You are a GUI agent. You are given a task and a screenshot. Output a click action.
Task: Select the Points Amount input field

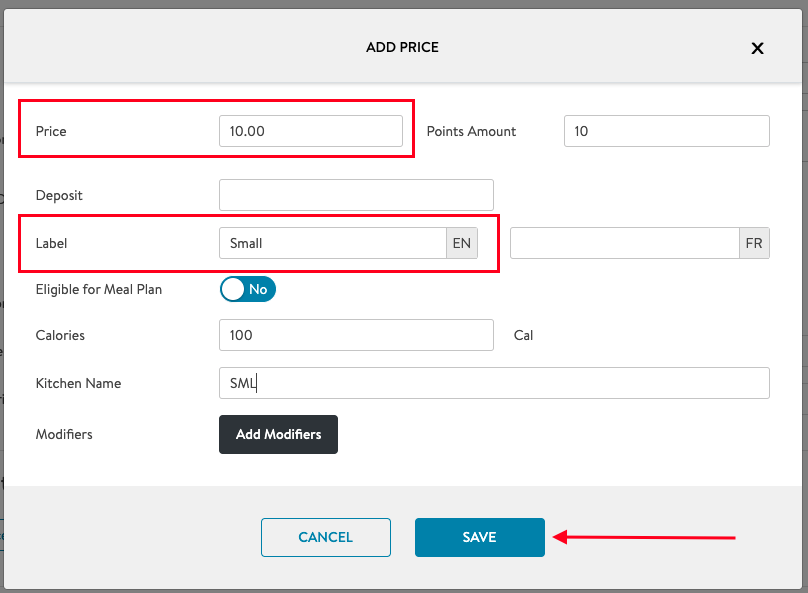pyautogui.click(x=666, y=131)
